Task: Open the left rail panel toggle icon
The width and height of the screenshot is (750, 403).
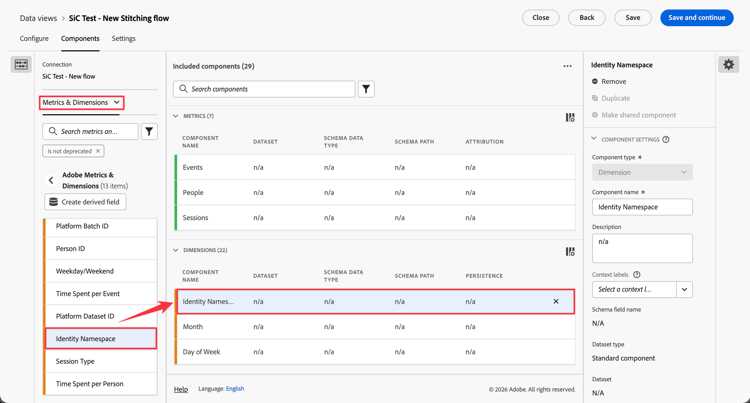Action: (x=21, y=65)
